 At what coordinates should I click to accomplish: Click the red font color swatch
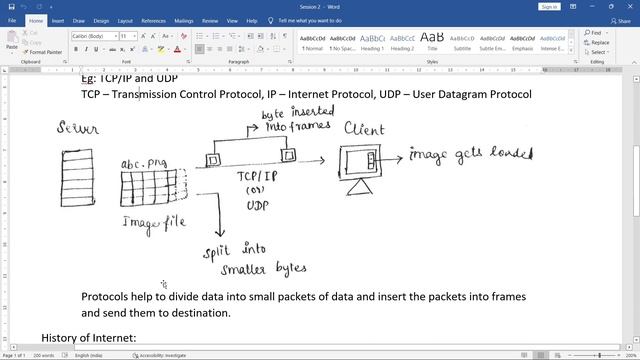[177, 49]
